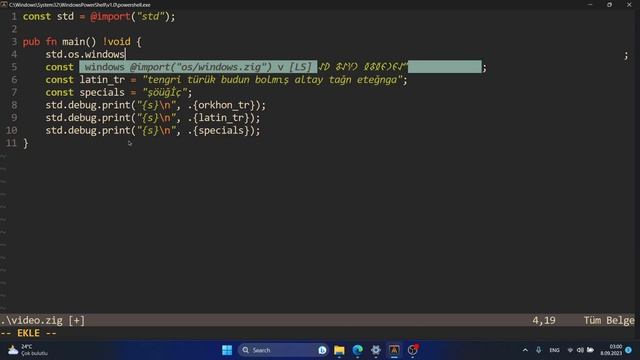The image size is (640, 360).
Task: Click the text 'std.os.windows' on line 4
Action: (x=85, y=54)
